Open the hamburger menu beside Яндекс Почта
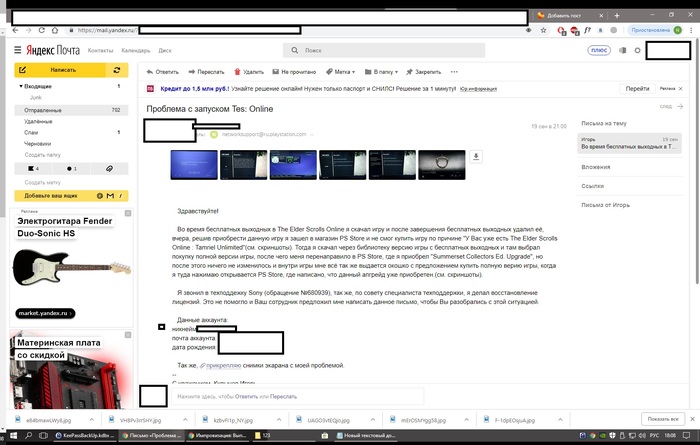The width and height of the screenshot is (700, 445). [x=17, y=50]
